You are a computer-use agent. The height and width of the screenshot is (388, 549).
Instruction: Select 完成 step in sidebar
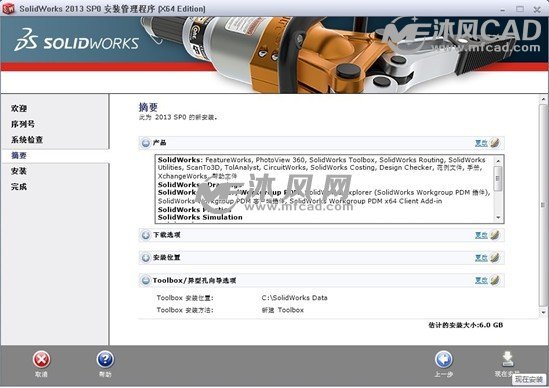19,187
